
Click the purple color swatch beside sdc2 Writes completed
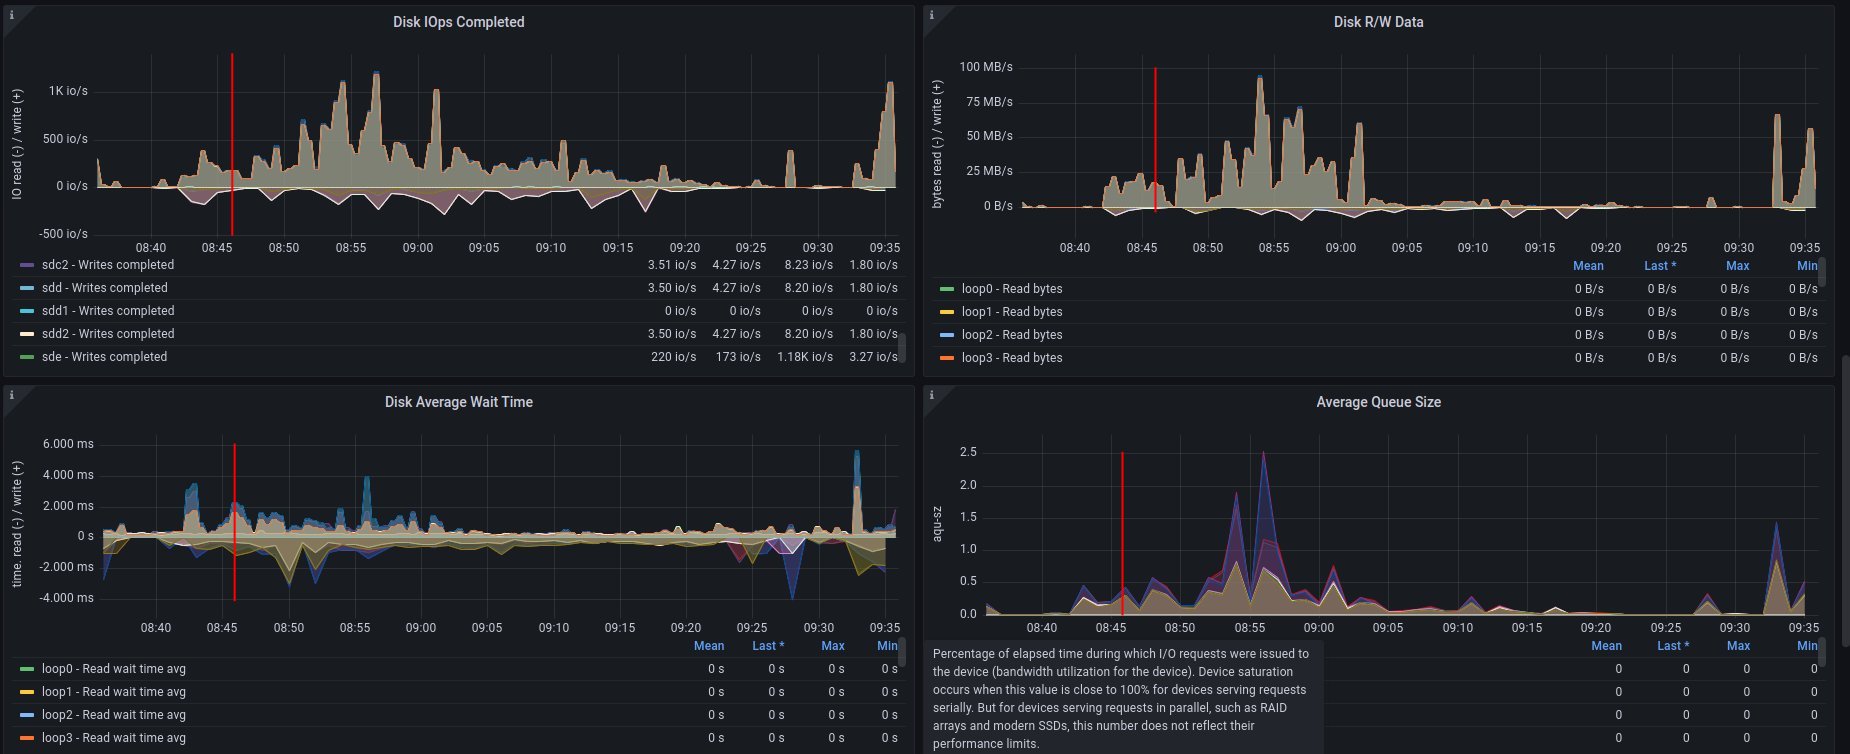click(x=27, y=265)
